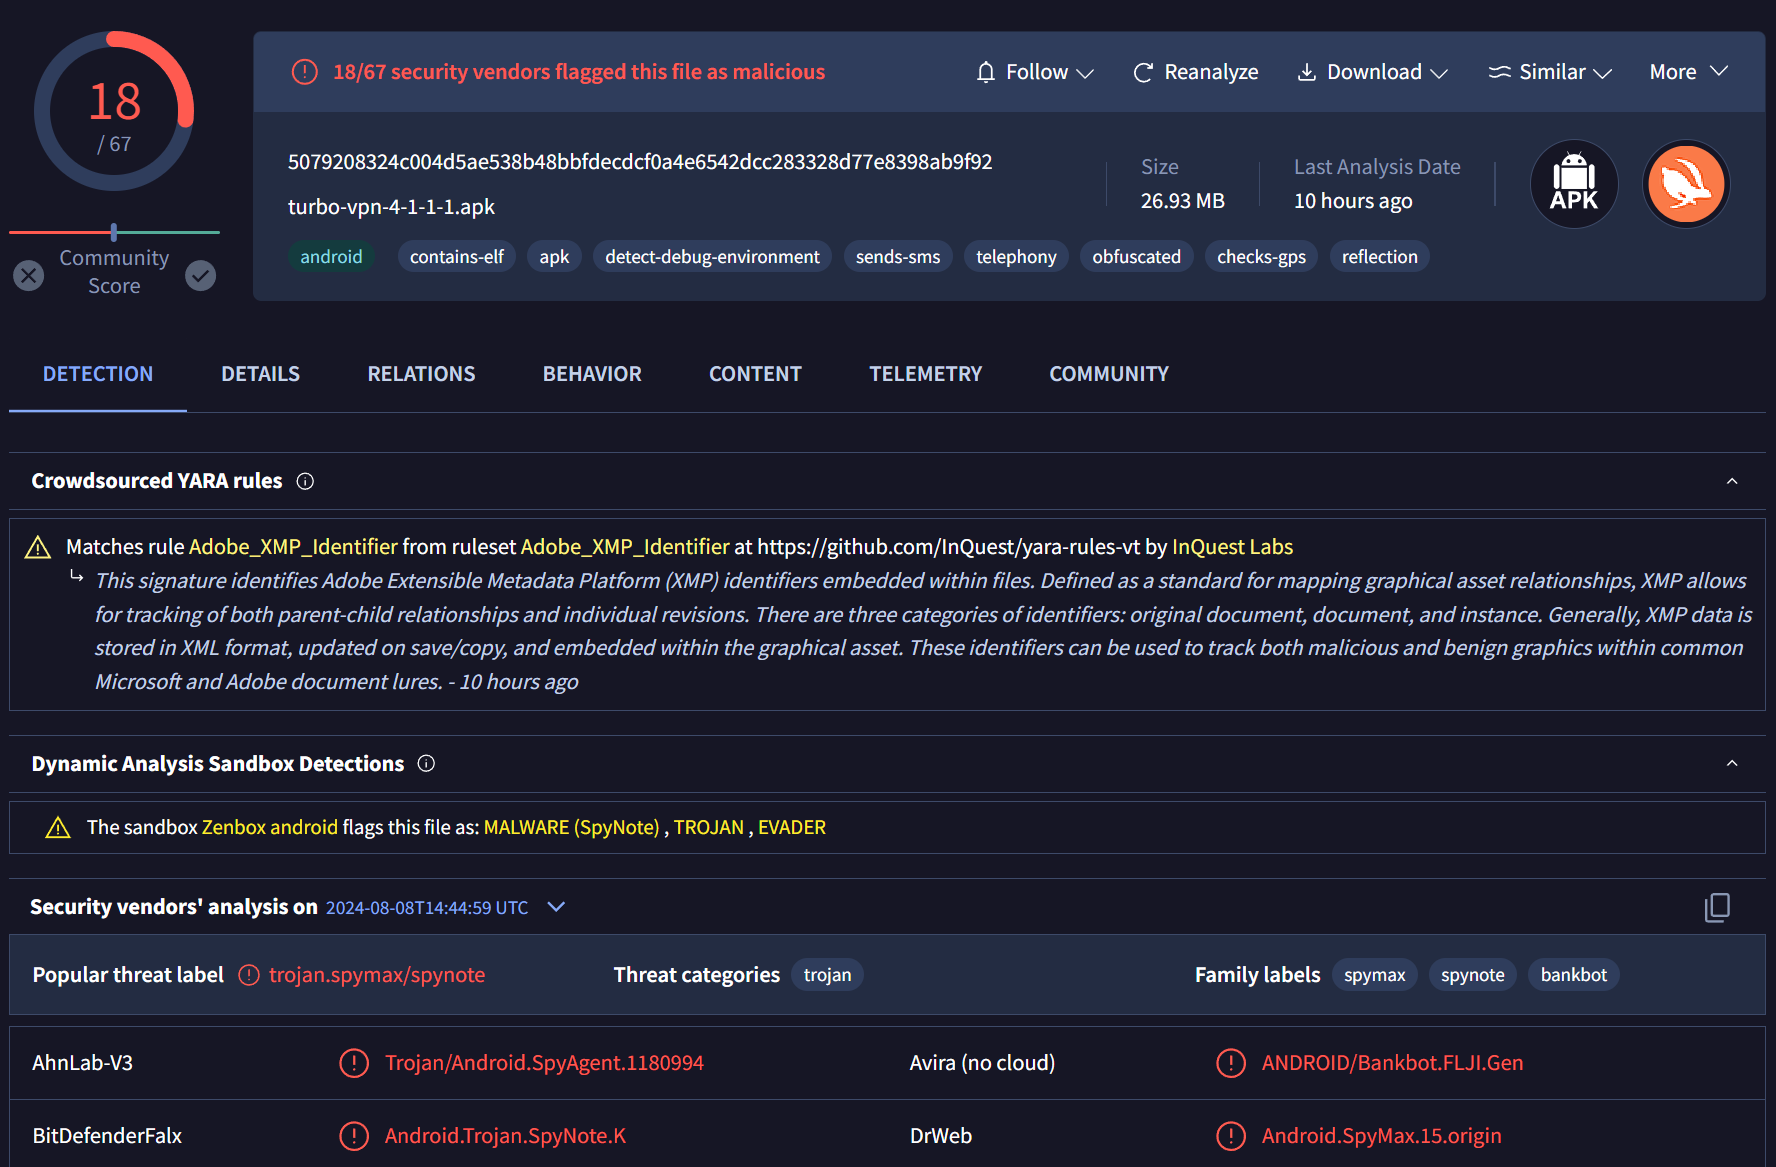Click the Community Score slider marker
Image resolution: width=1776 pixels, height=1167 pixels.
[114, 232]
